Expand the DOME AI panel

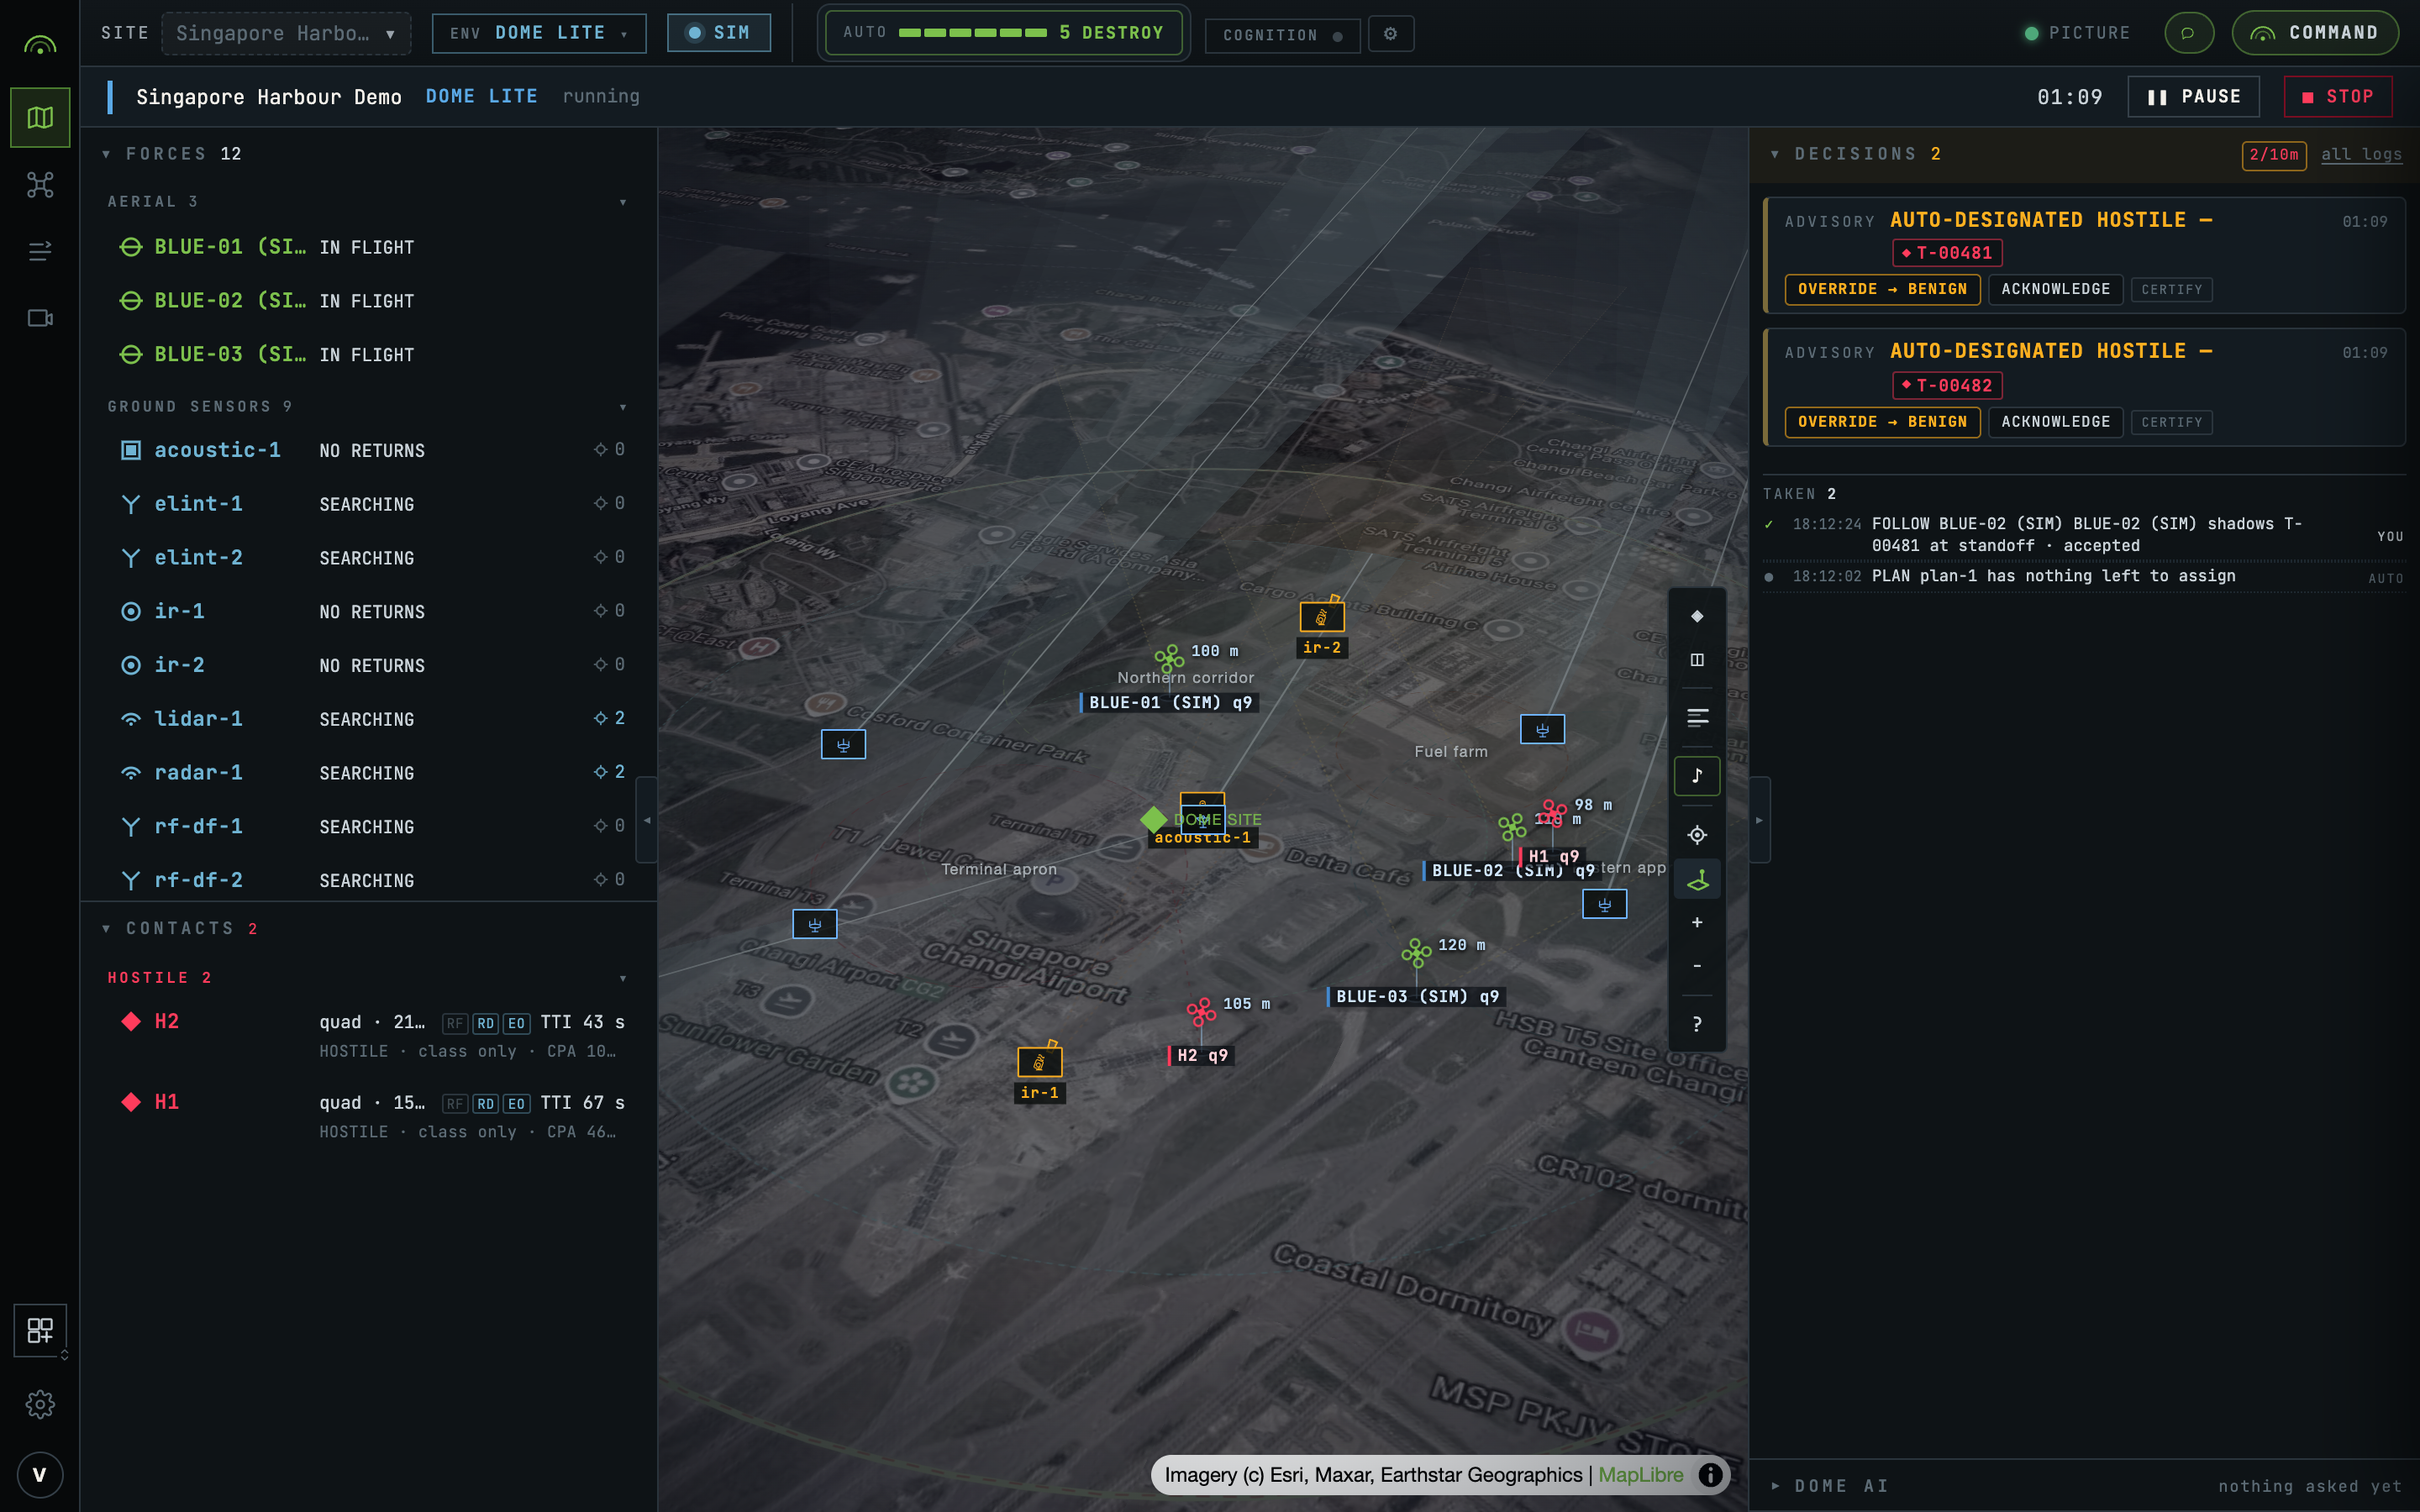tap(1775, 1486)
